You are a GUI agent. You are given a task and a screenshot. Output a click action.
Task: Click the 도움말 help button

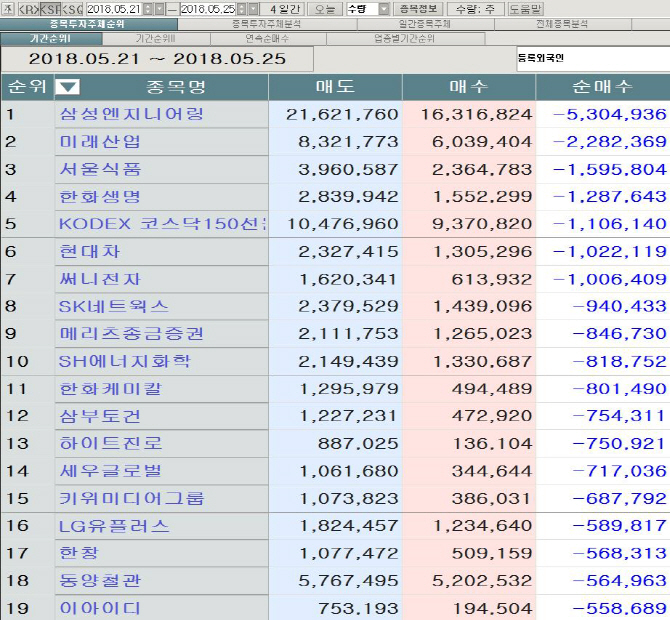tap(525, 9)
